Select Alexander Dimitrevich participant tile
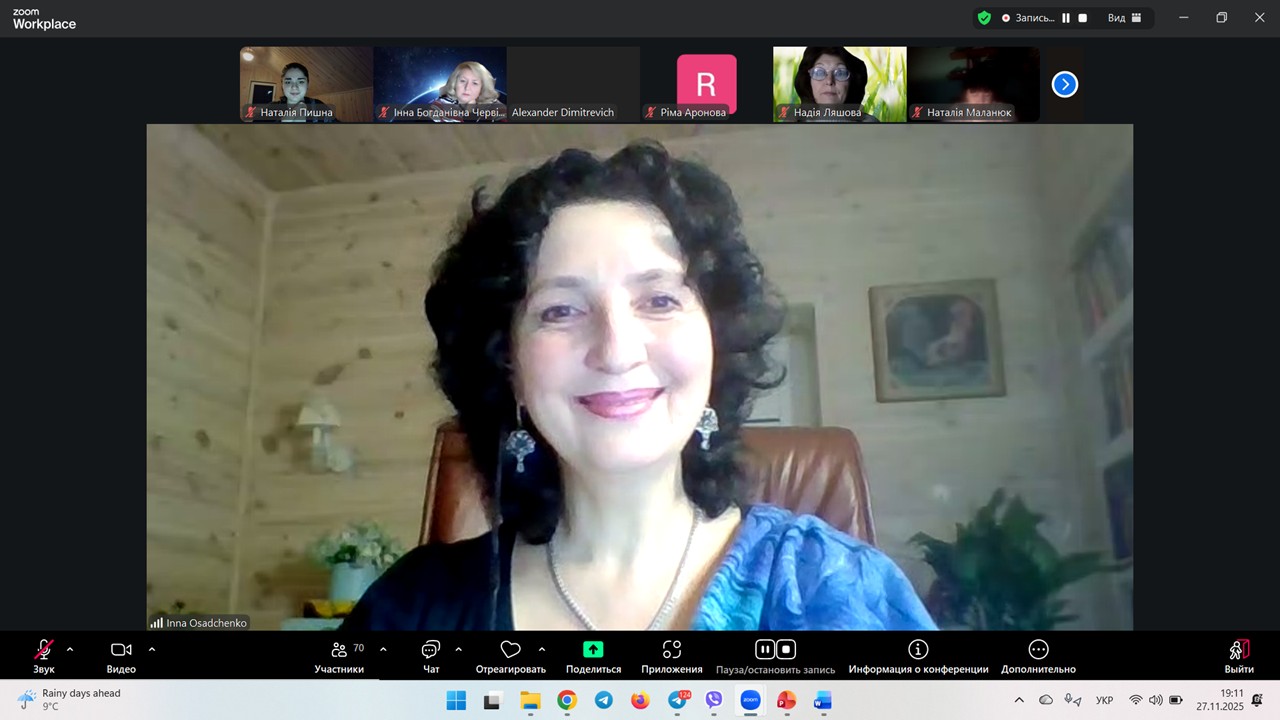1280x720 pixels. click(573, 84)
